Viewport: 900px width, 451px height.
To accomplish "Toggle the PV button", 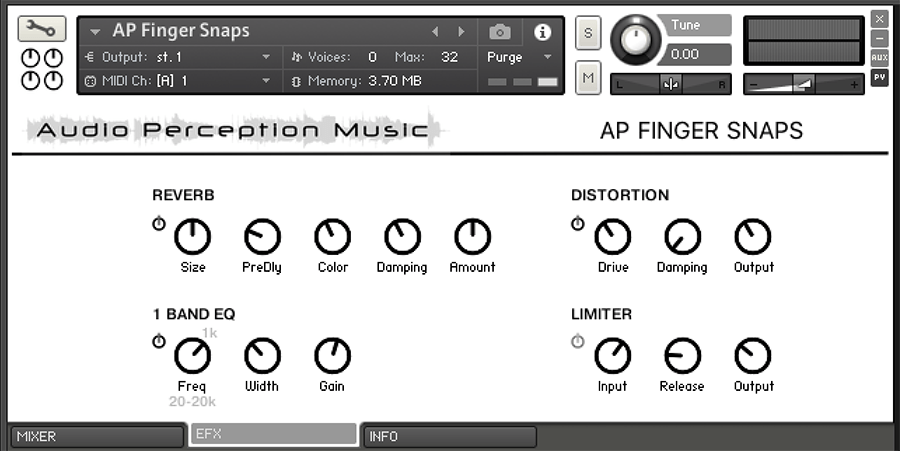I will pos(879,77).
